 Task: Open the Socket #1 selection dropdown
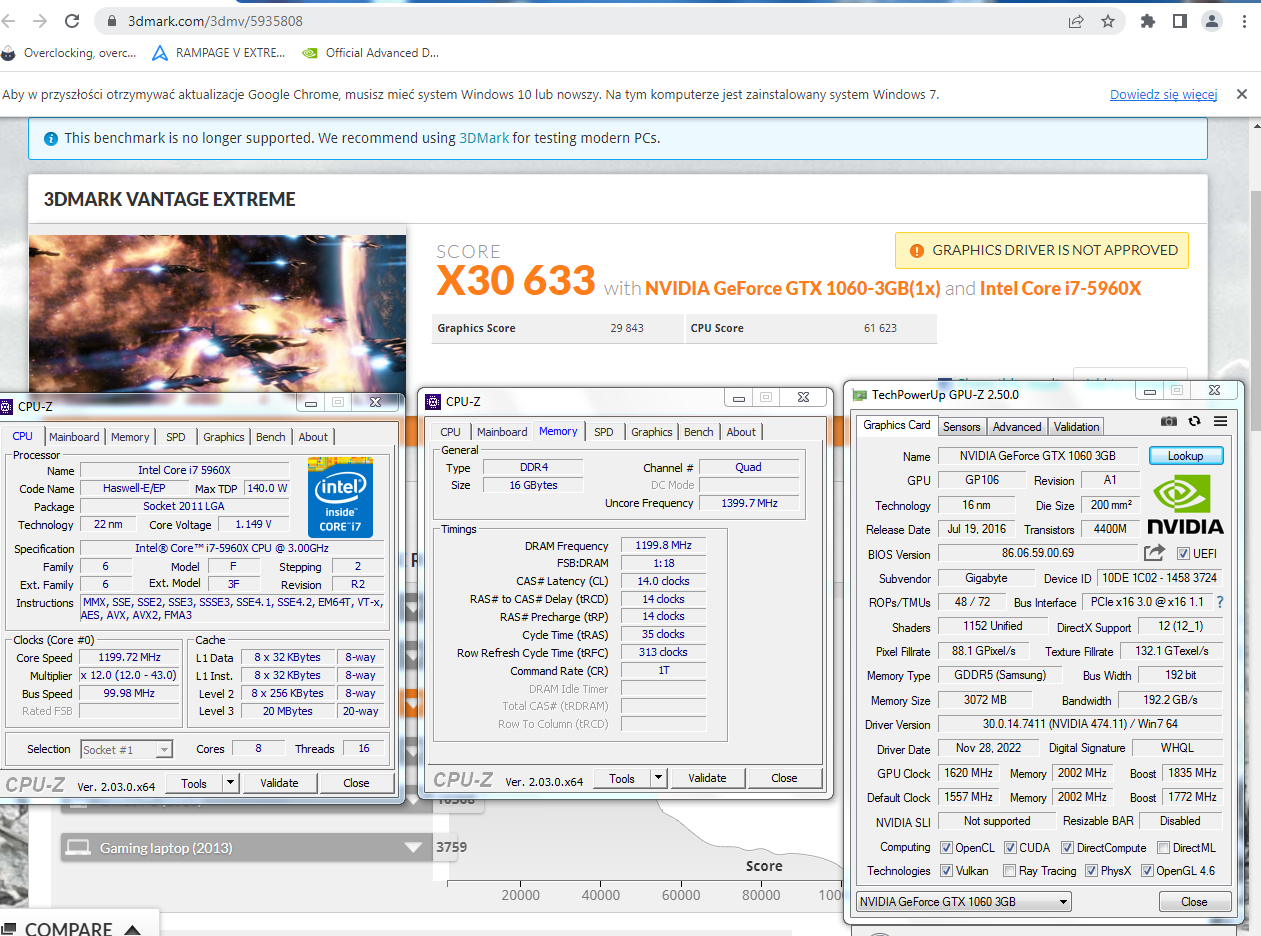coord(126,749)
